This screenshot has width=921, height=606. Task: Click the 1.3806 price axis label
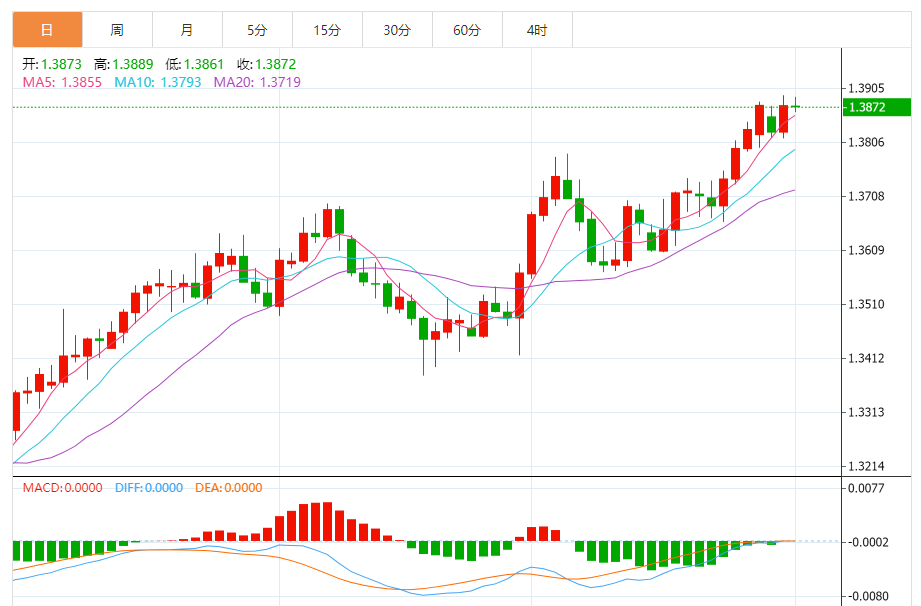tap(866, 142)
